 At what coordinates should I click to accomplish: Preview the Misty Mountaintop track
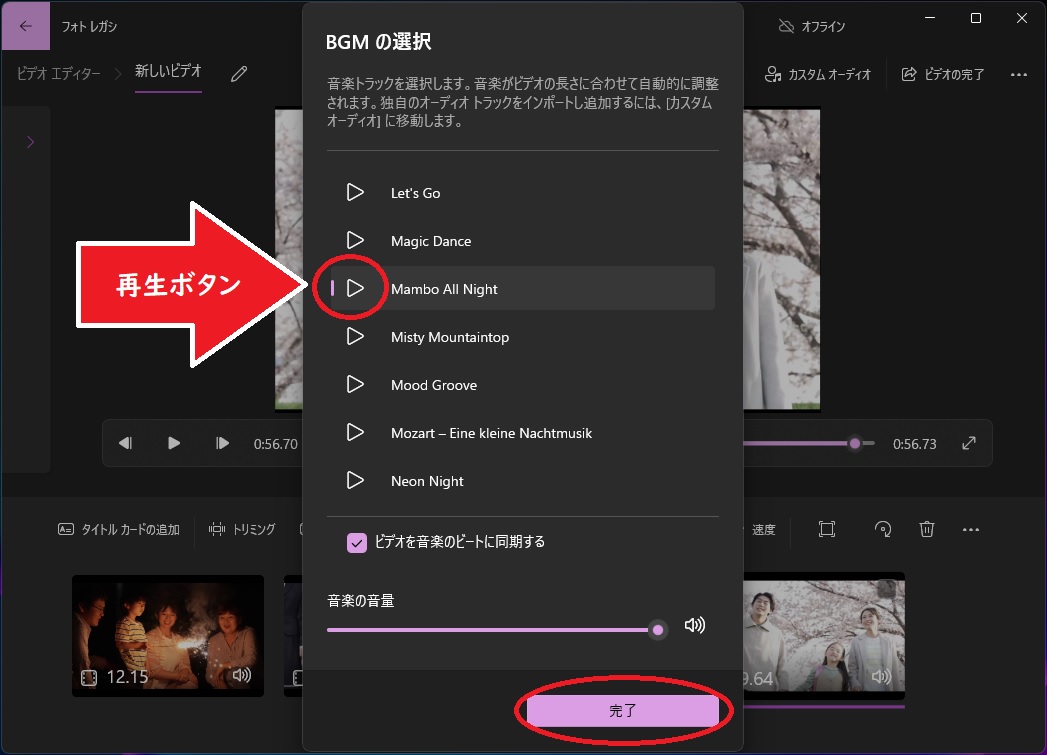(x=355, y=336)
